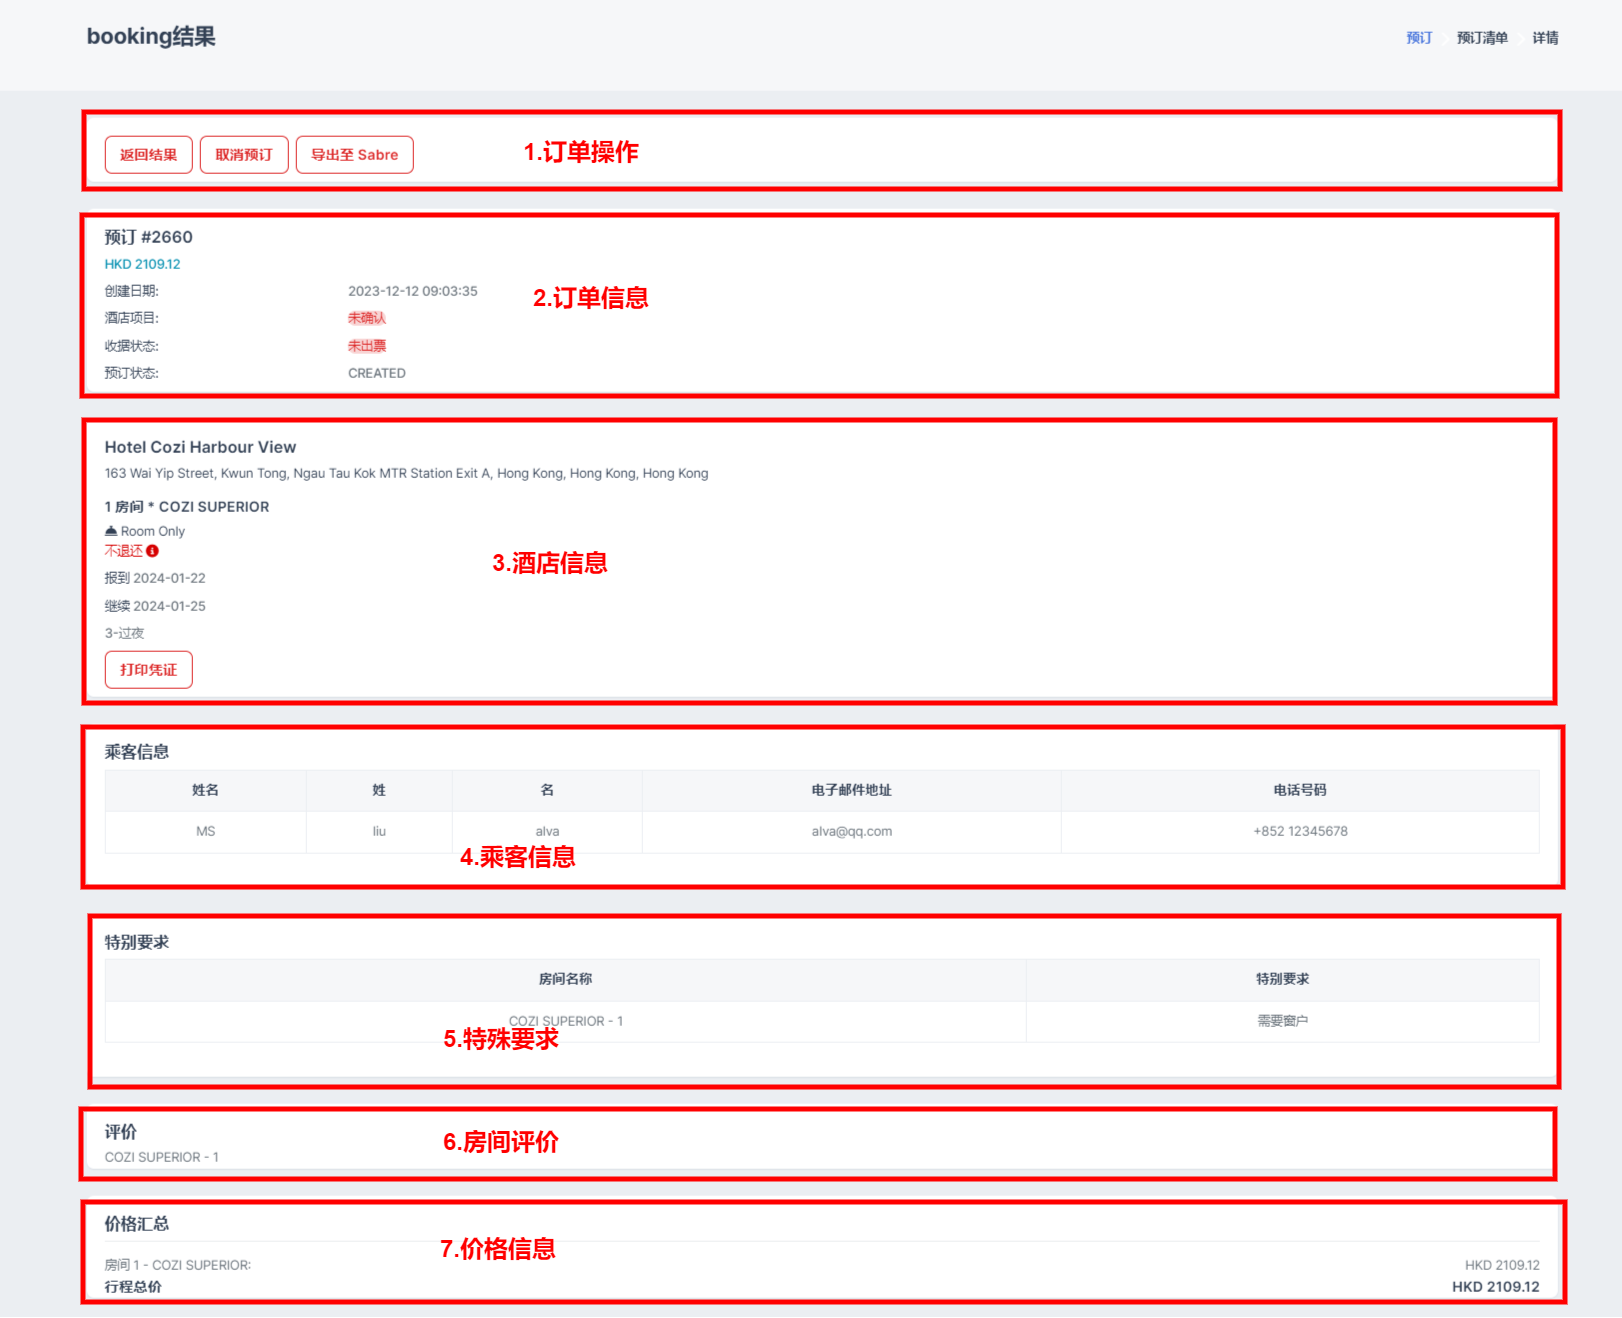Click the 需要窗户 special request cell
This screenshot has width=1622, height=1318.
1282,1021
